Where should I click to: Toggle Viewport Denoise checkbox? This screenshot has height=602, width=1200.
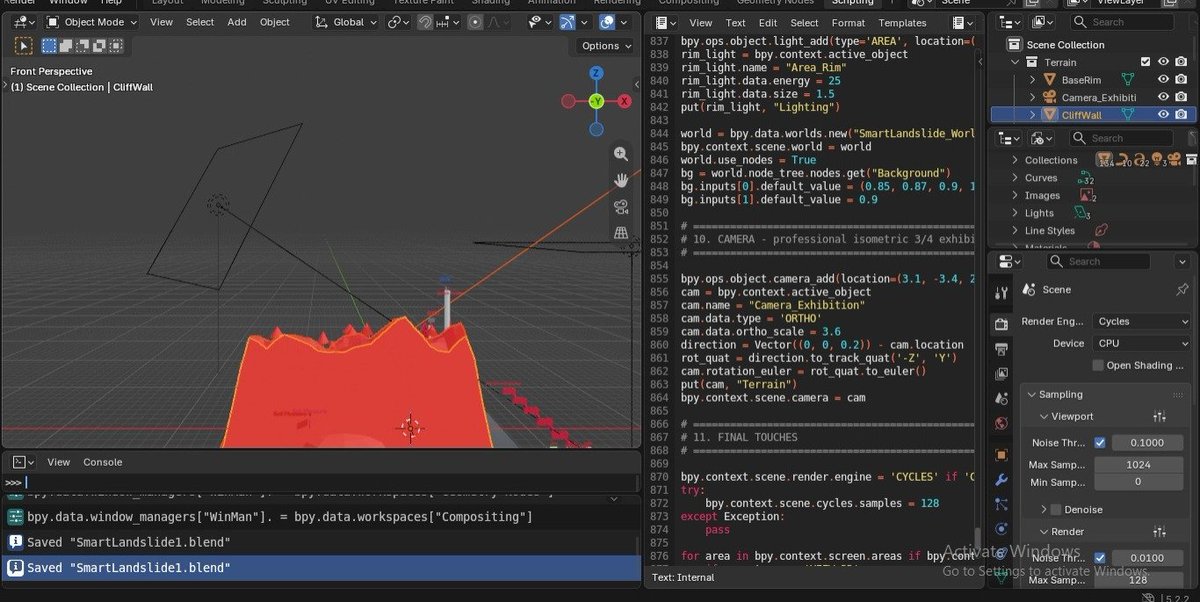pyautogui.click(x=1056, y=509)
